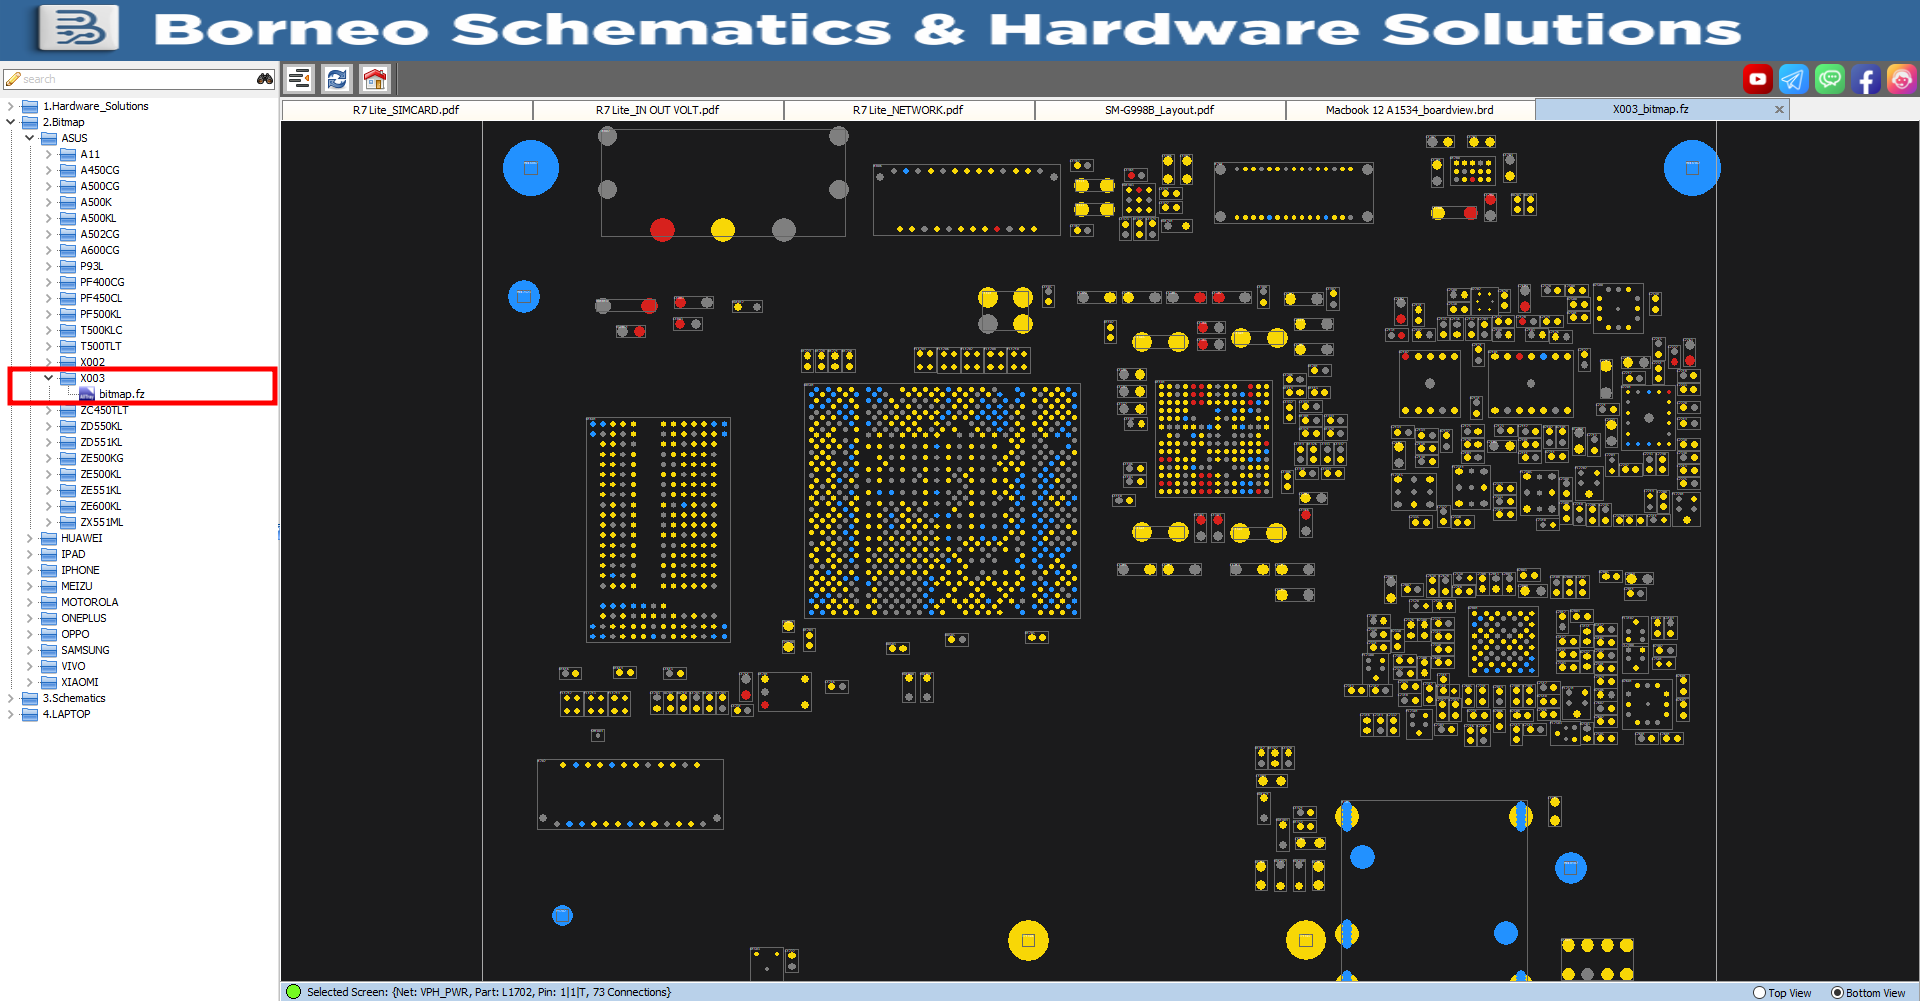Expand the 3.Schematics tree node

click(x=10, y=698)
